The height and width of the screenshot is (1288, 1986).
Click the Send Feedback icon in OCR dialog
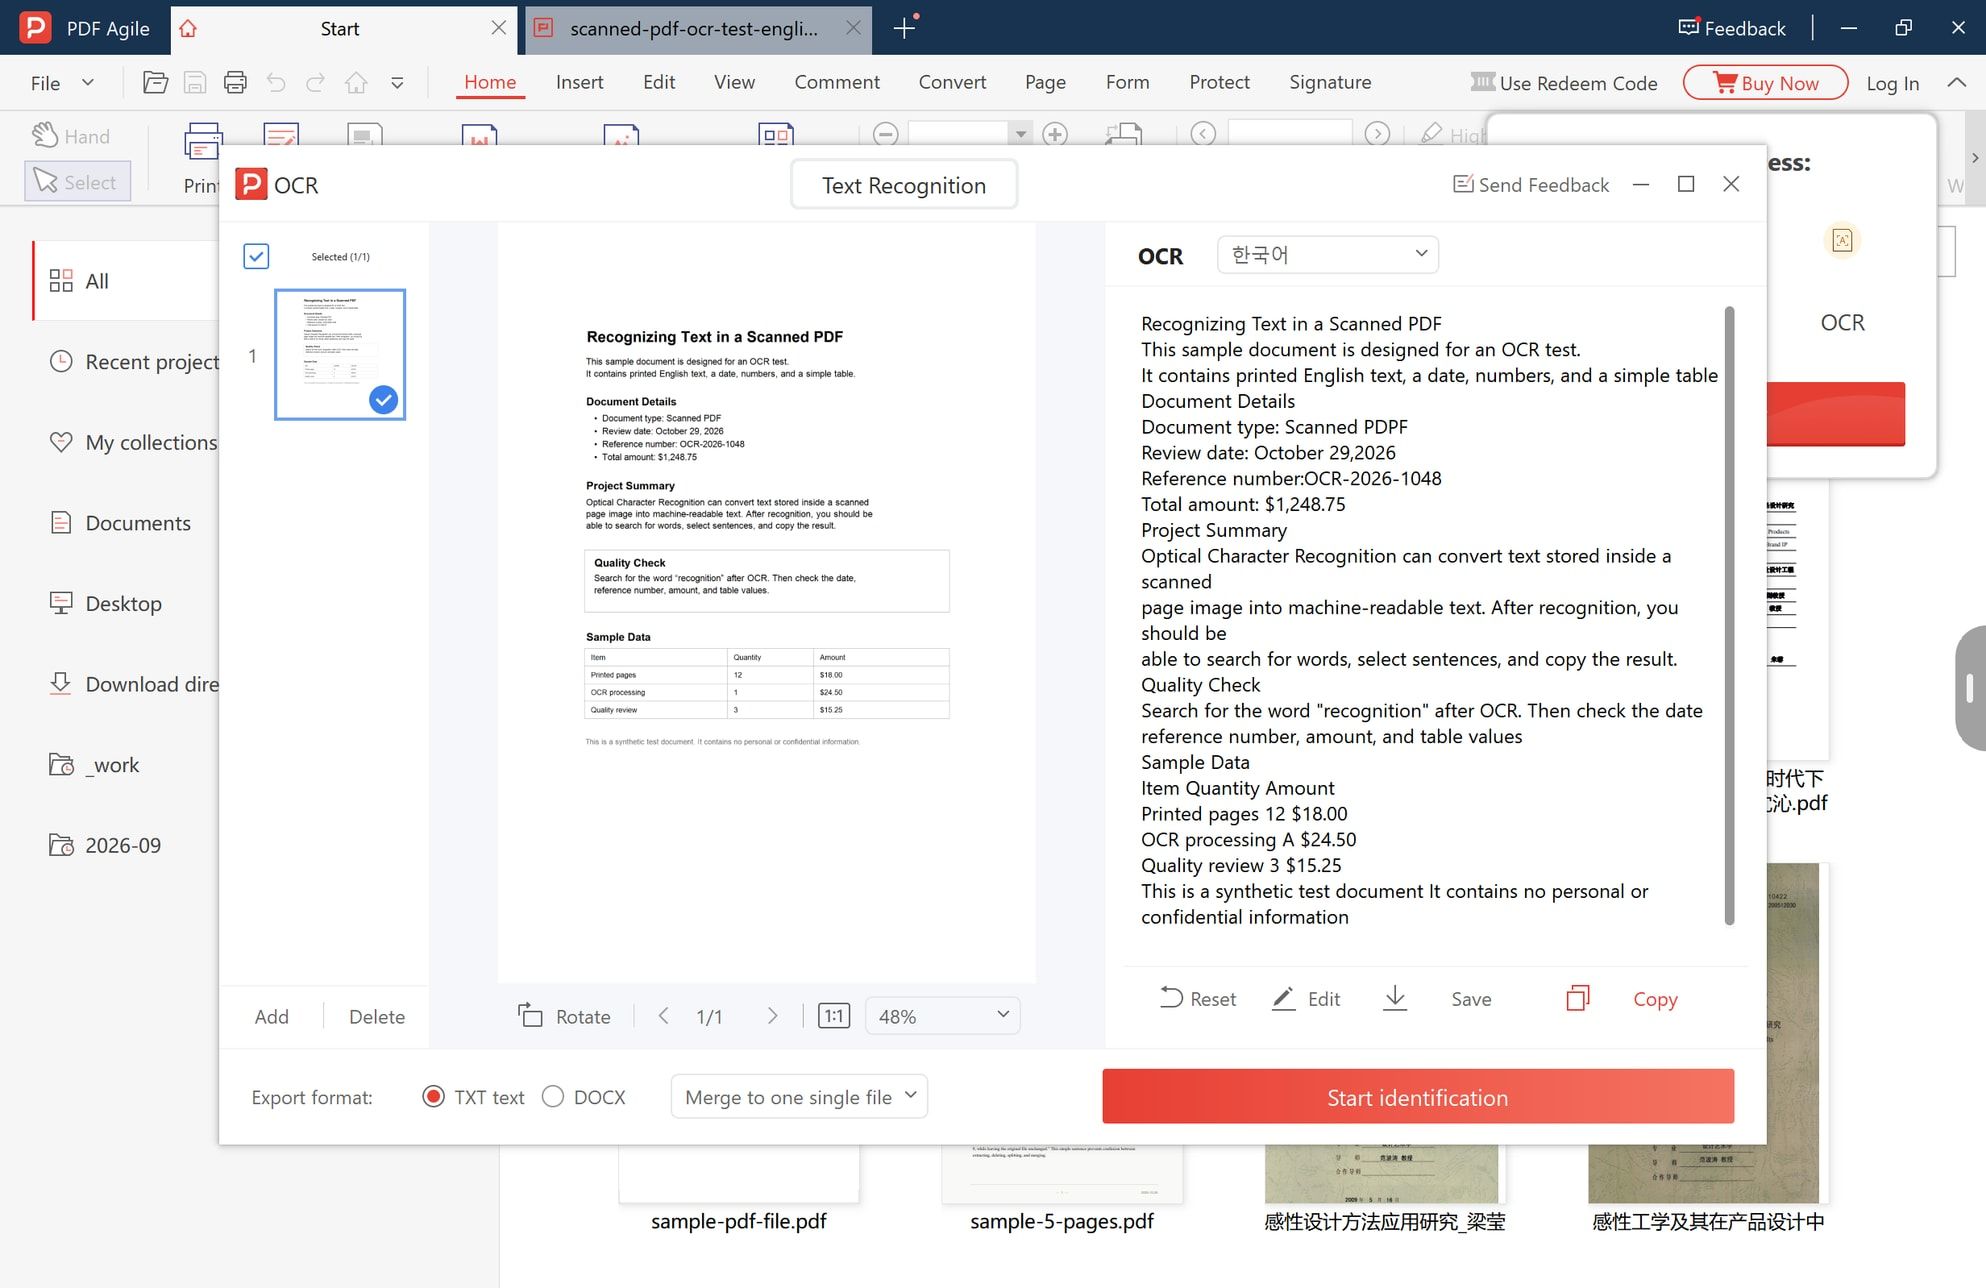(x=1463, y=184)
